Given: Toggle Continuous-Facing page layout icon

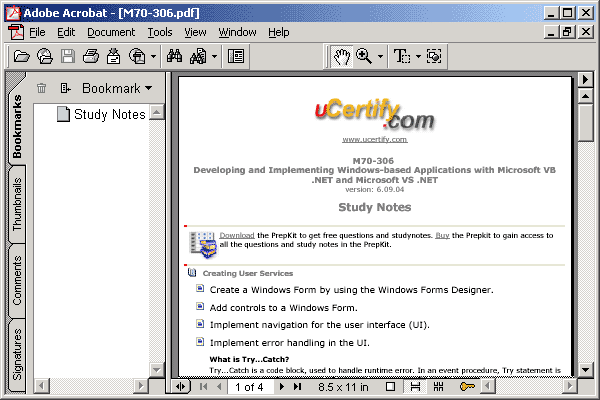Looking at the screenshot, I should click(439, 387).
